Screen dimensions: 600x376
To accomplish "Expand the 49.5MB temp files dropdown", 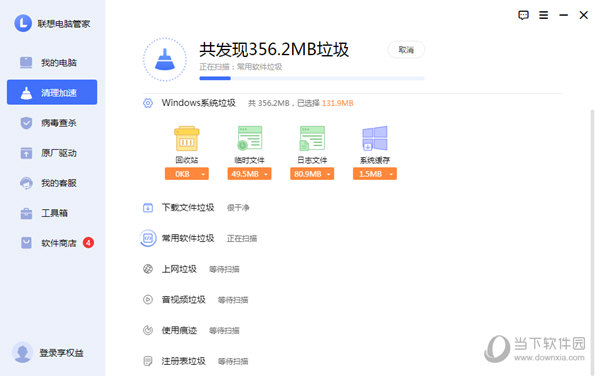I will (x=249, y=174).
